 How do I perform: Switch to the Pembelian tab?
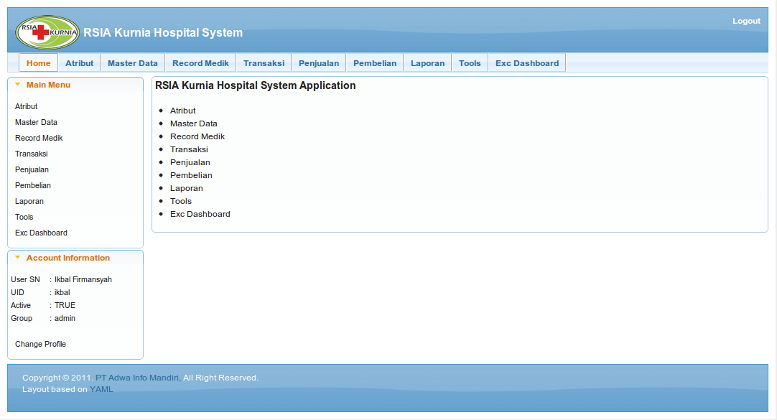click(375, 63)
